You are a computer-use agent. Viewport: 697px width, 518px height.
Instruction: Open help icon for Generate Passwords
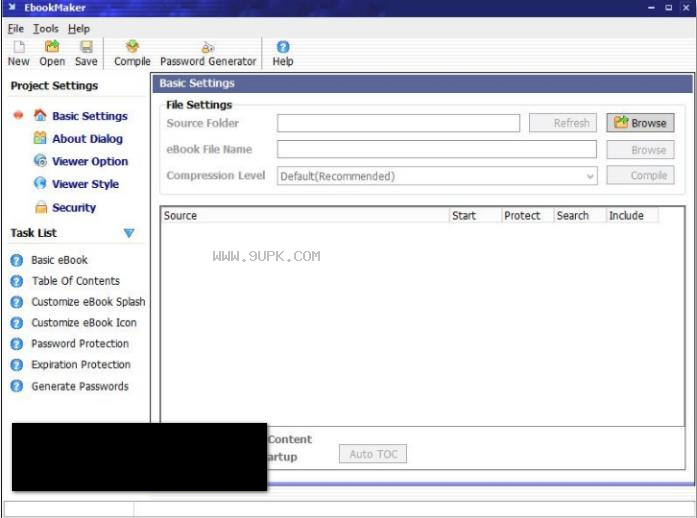tap(17, 386)
